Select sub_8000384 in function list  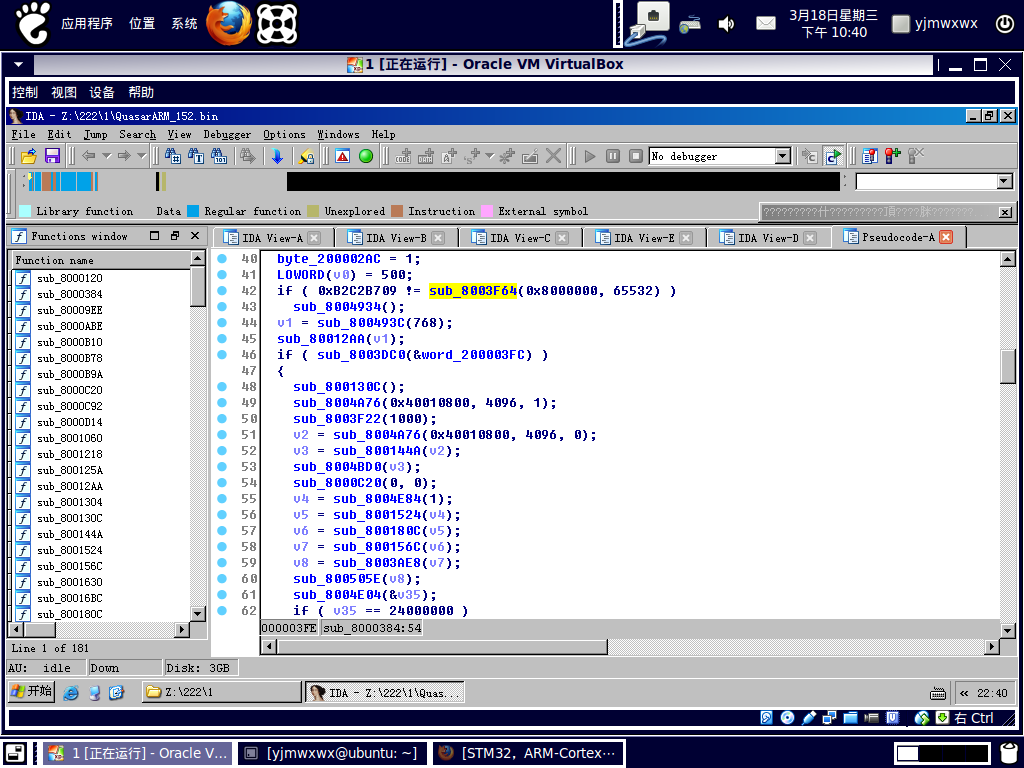tap(70, 295)
